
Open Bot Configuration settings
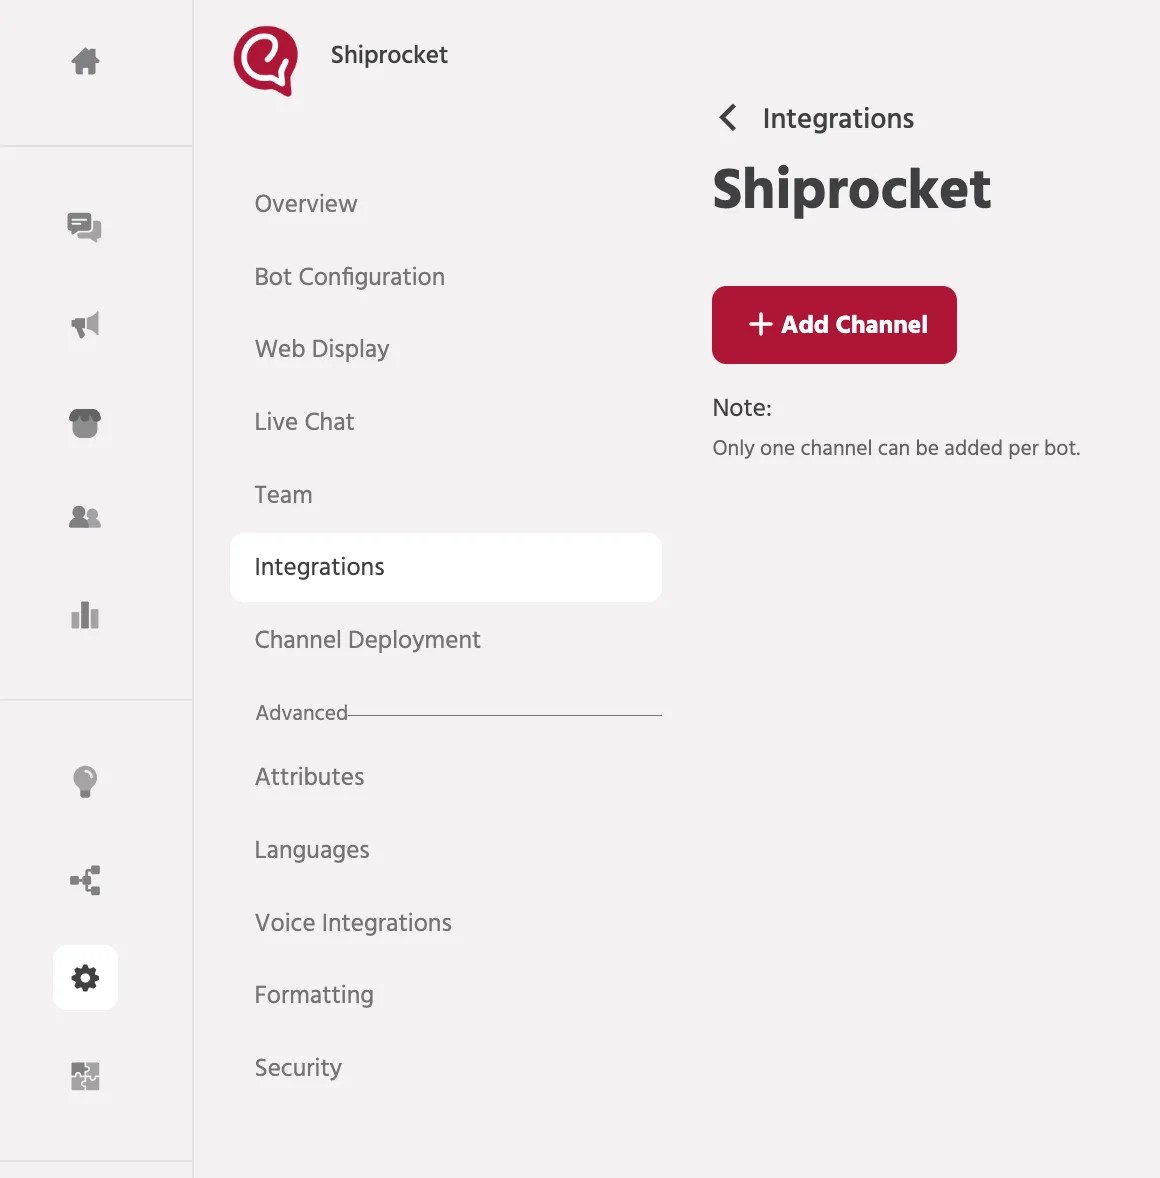(349, 276)
